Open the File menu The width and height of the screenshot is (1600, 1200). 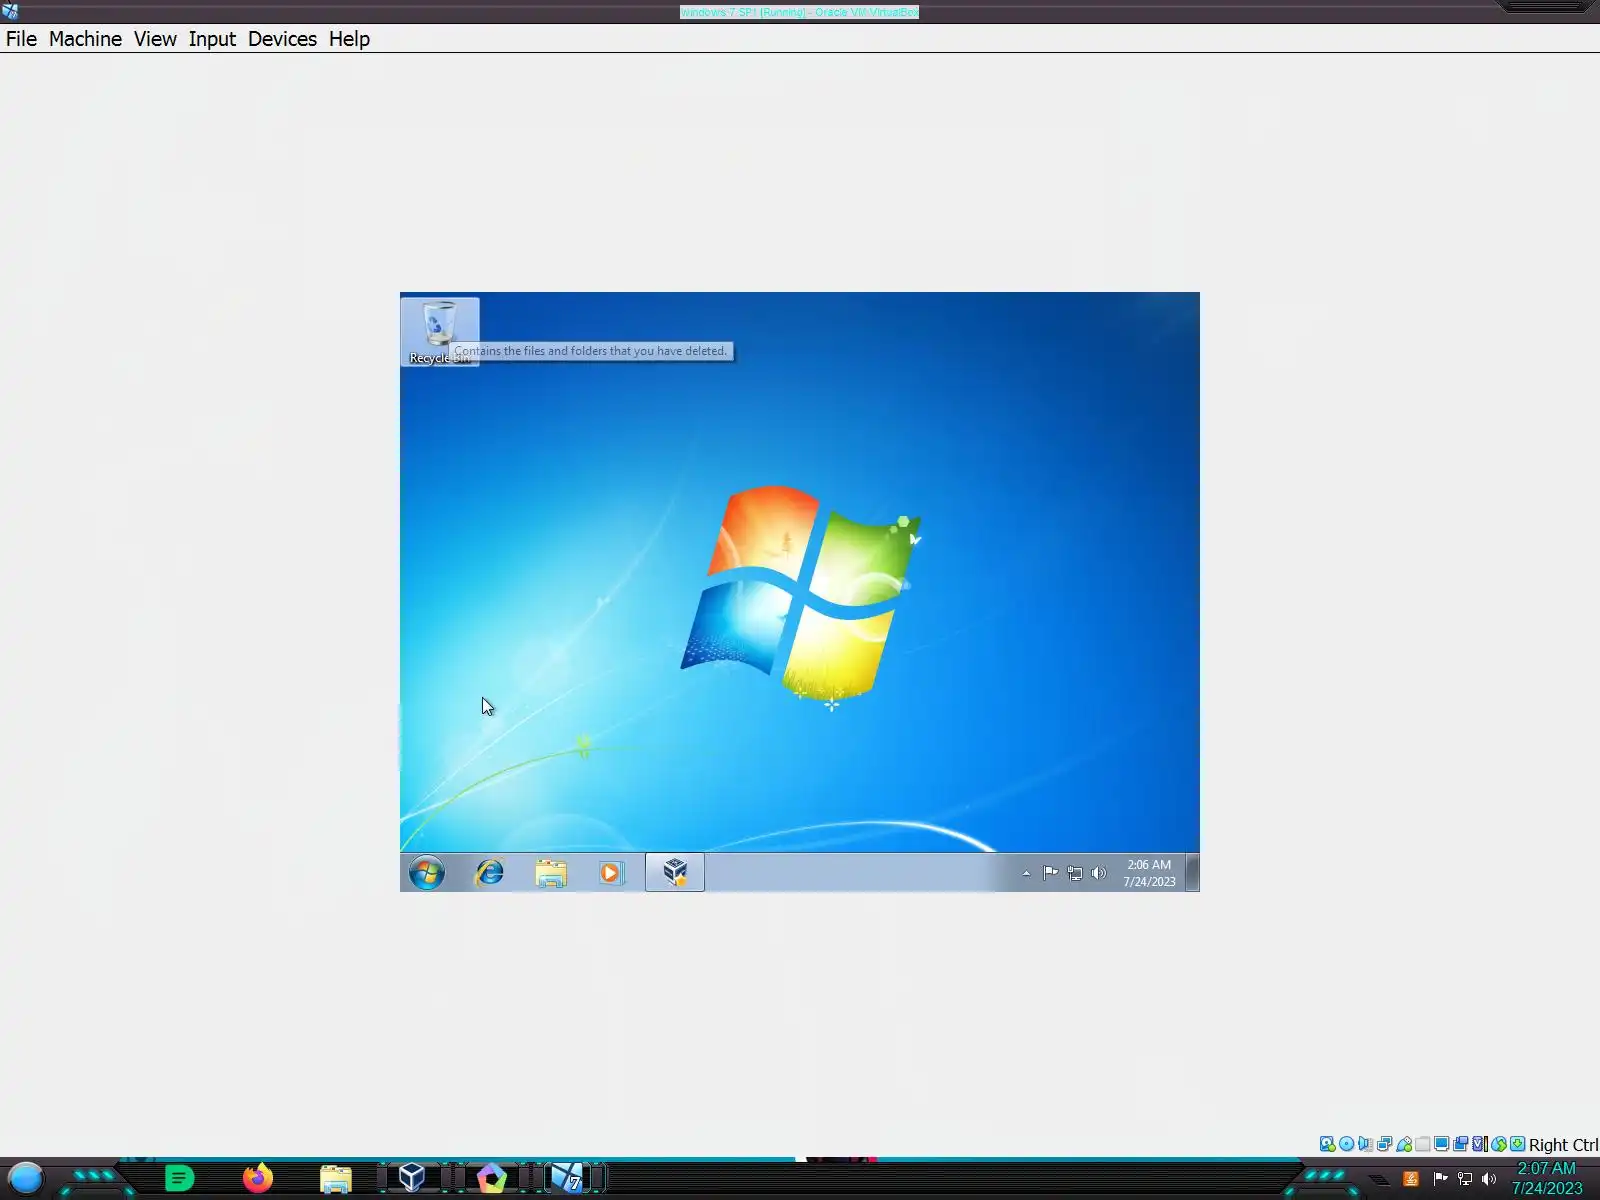click(x=21, y=39)
